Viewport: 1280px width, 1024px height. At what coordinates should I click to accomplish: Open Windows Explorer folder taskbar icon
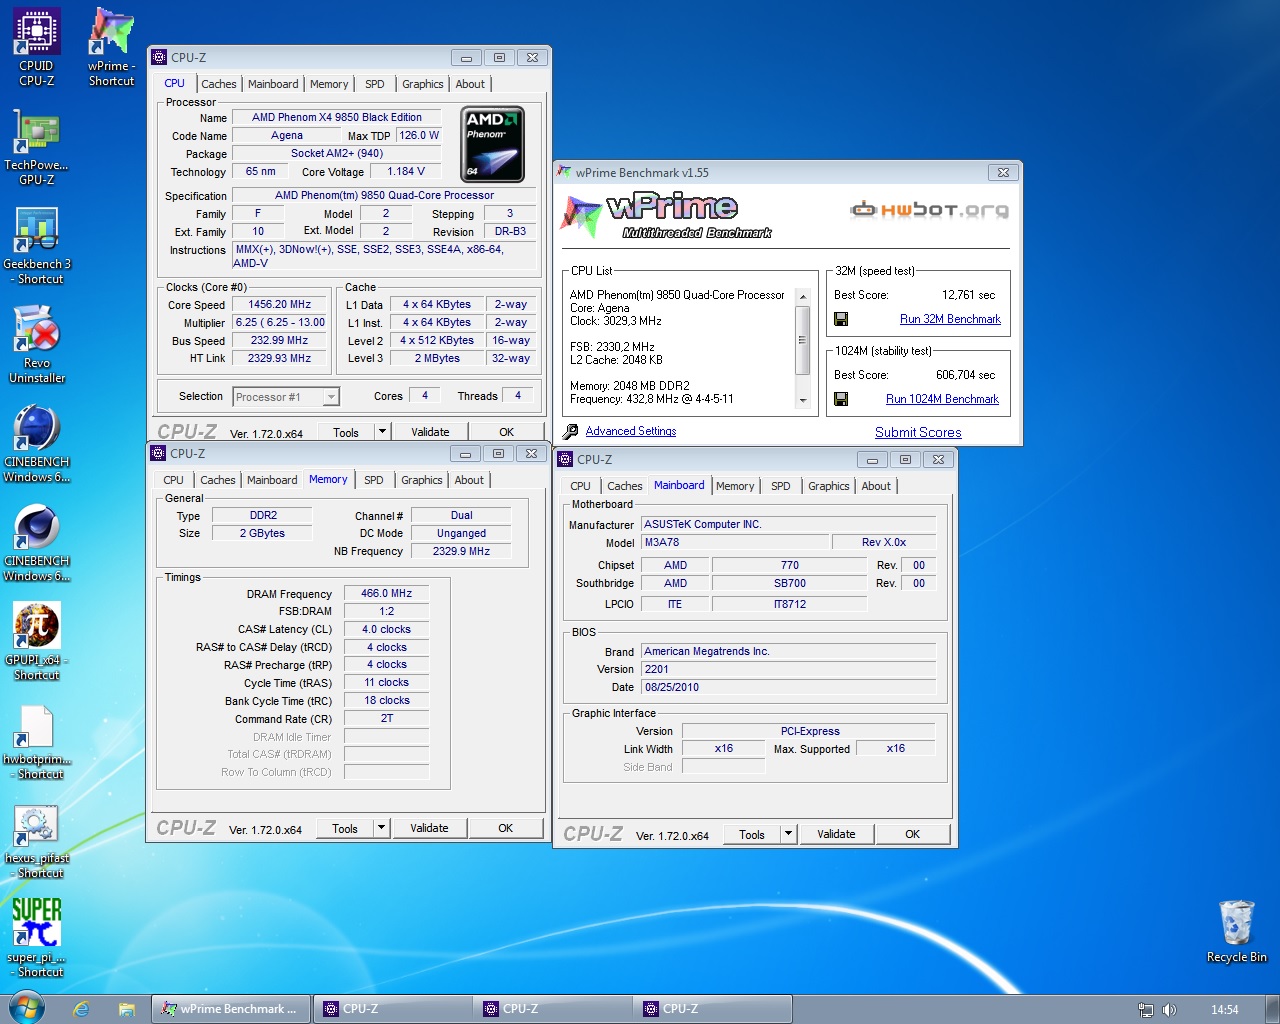click(x=126, y=1009)
